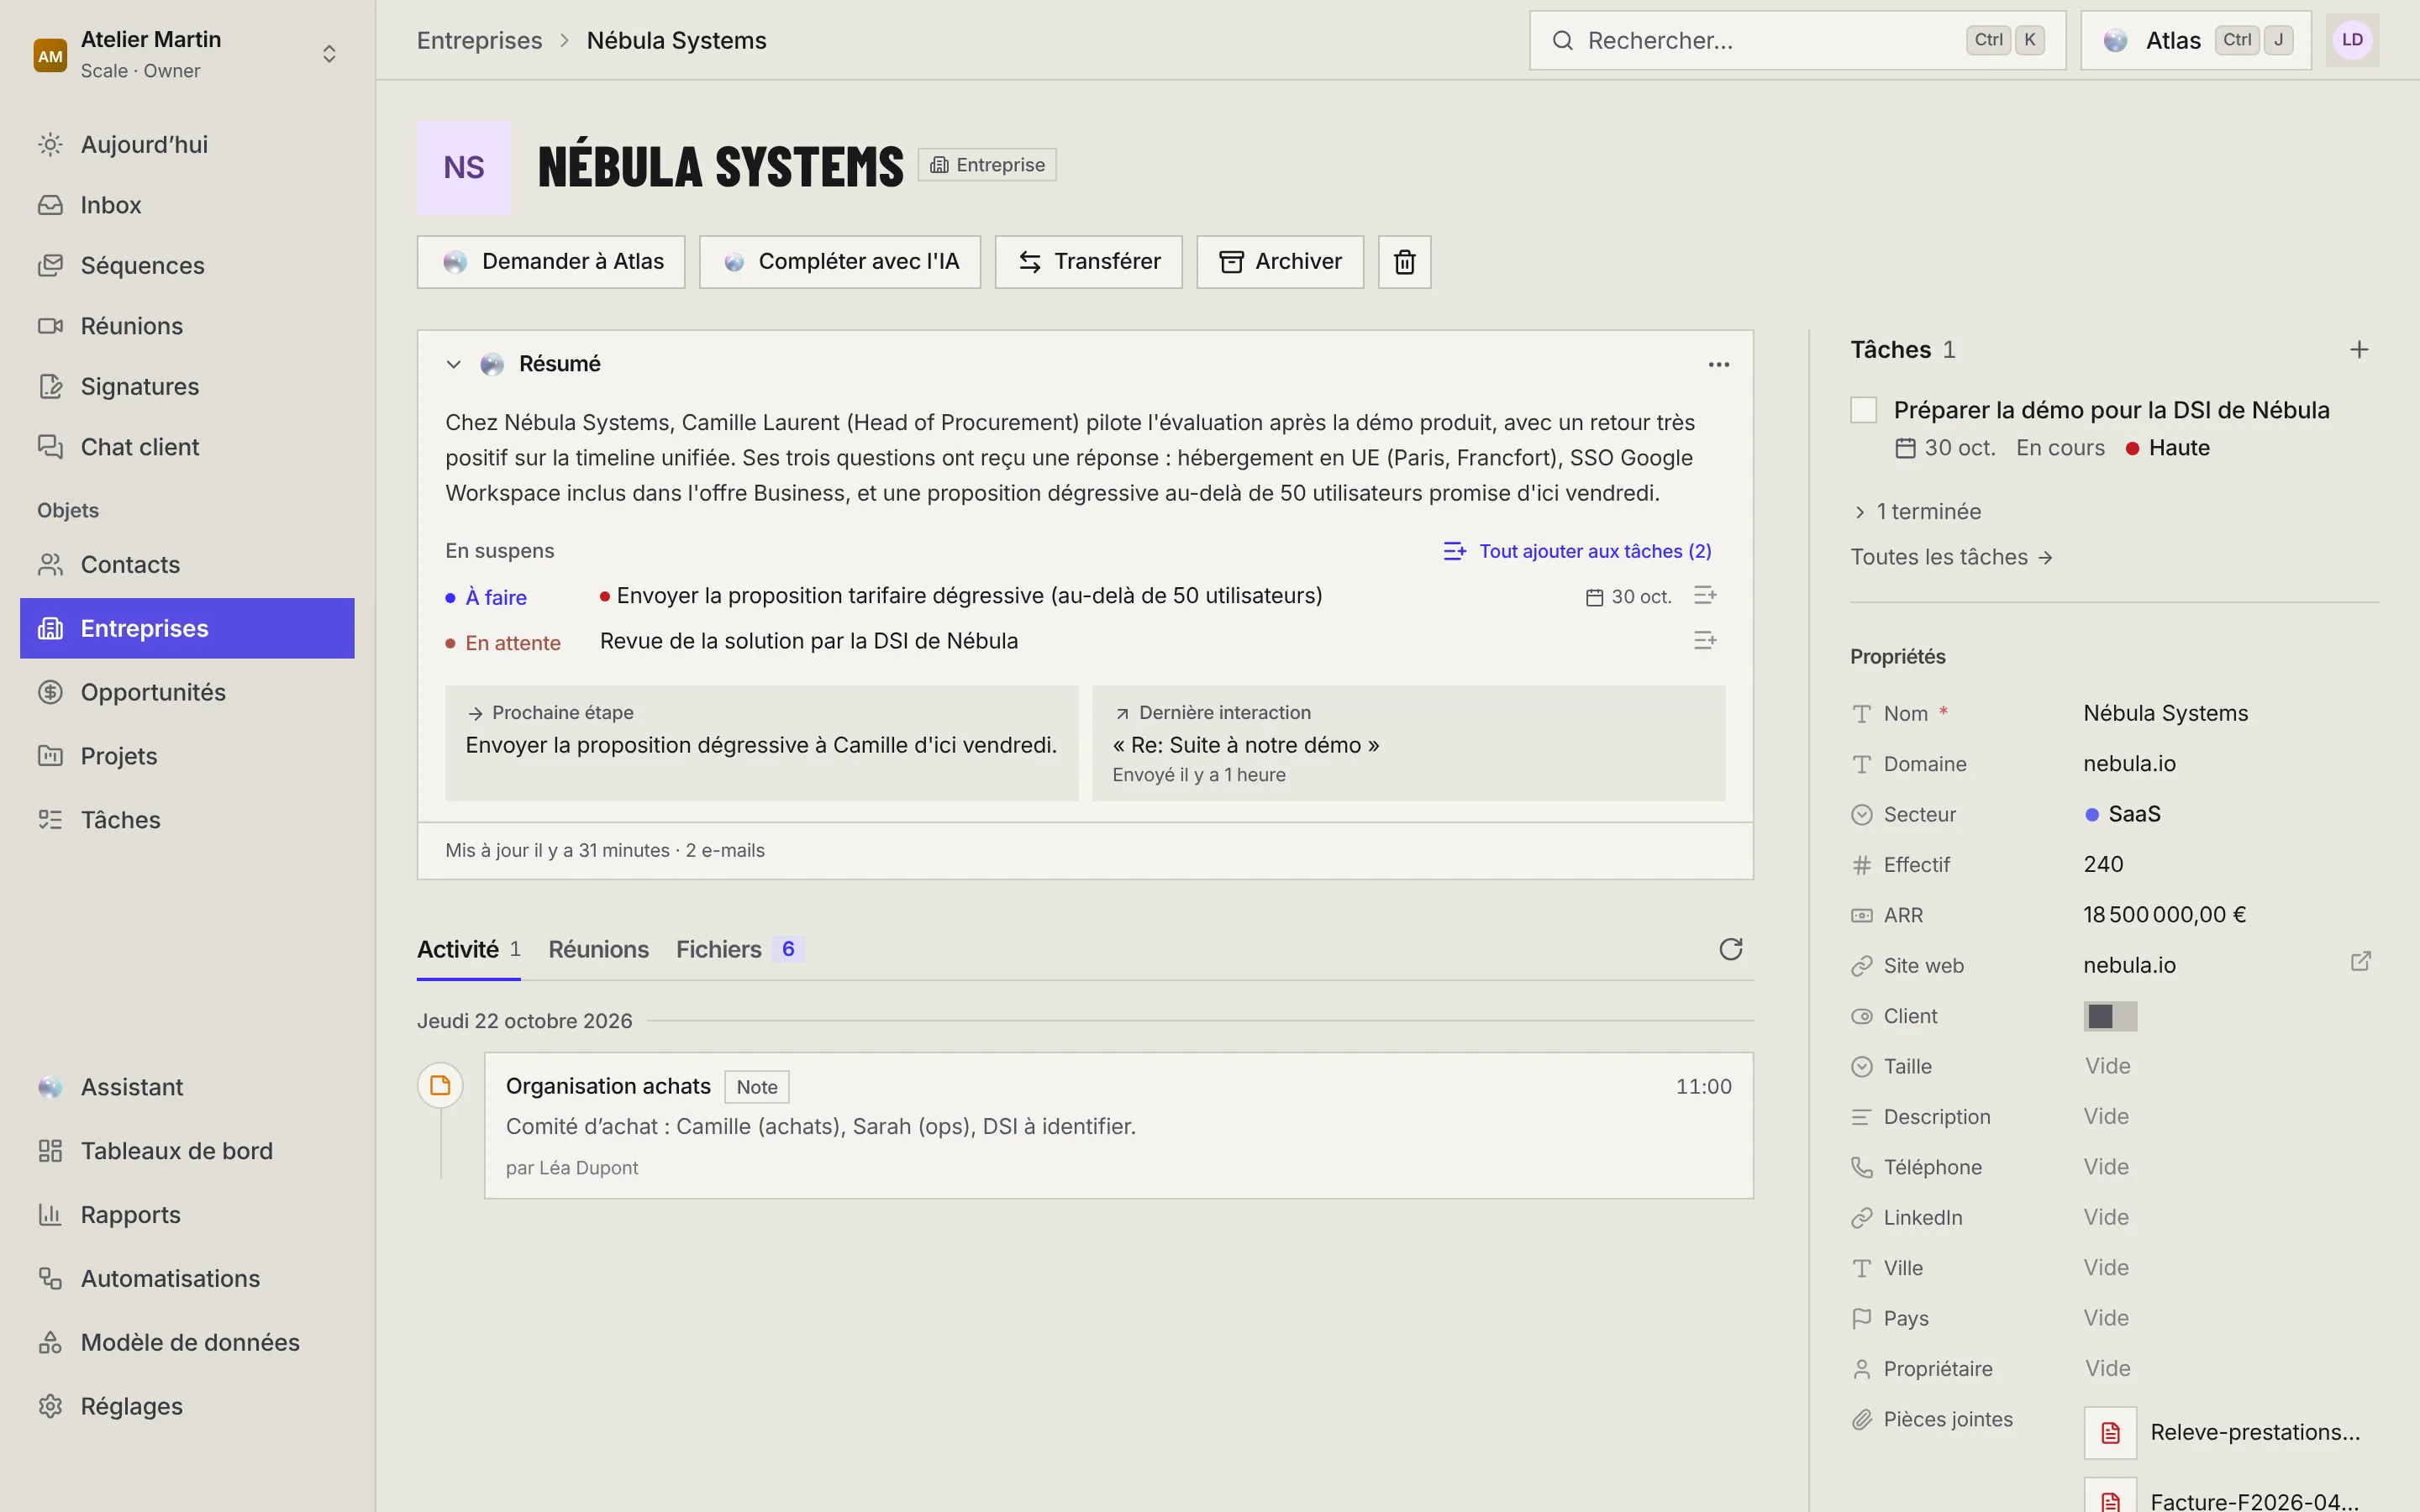Open the Organisation achats note
The height and width of the screenshot is (1512, 2420).
click(1118, 1125)
